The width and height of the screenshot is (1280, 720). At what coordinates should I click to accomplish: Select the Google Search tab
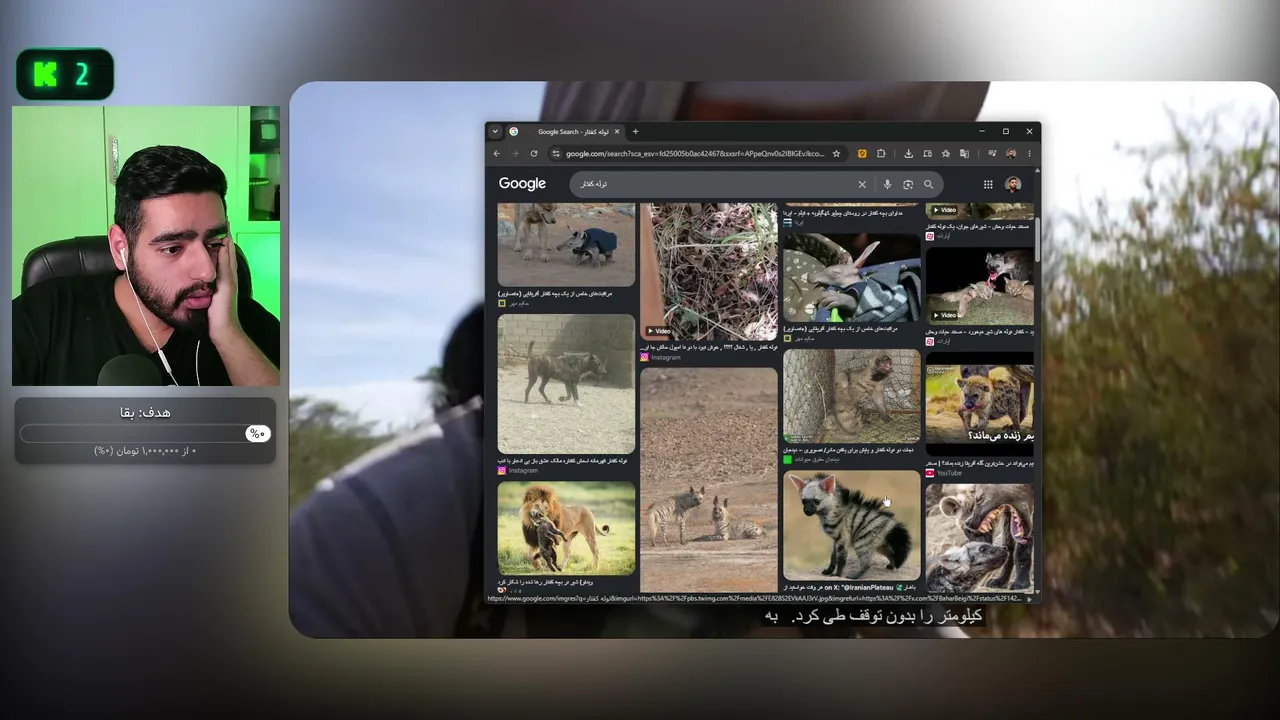(565, 131)
